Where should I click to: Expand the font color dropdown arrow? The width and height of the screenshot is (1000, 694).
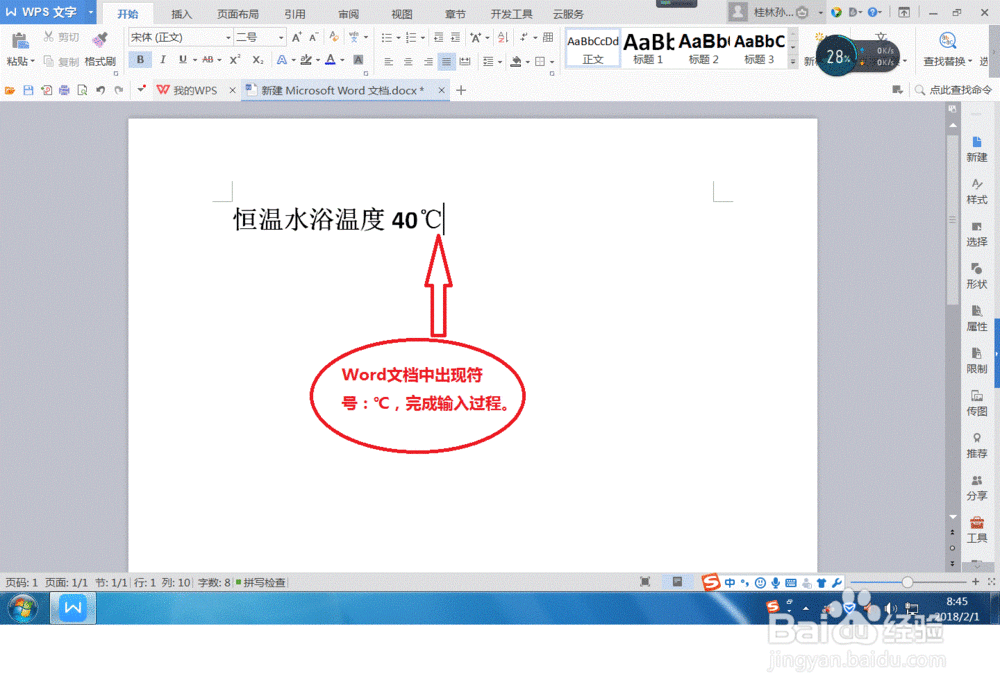[x=341, y=61]
